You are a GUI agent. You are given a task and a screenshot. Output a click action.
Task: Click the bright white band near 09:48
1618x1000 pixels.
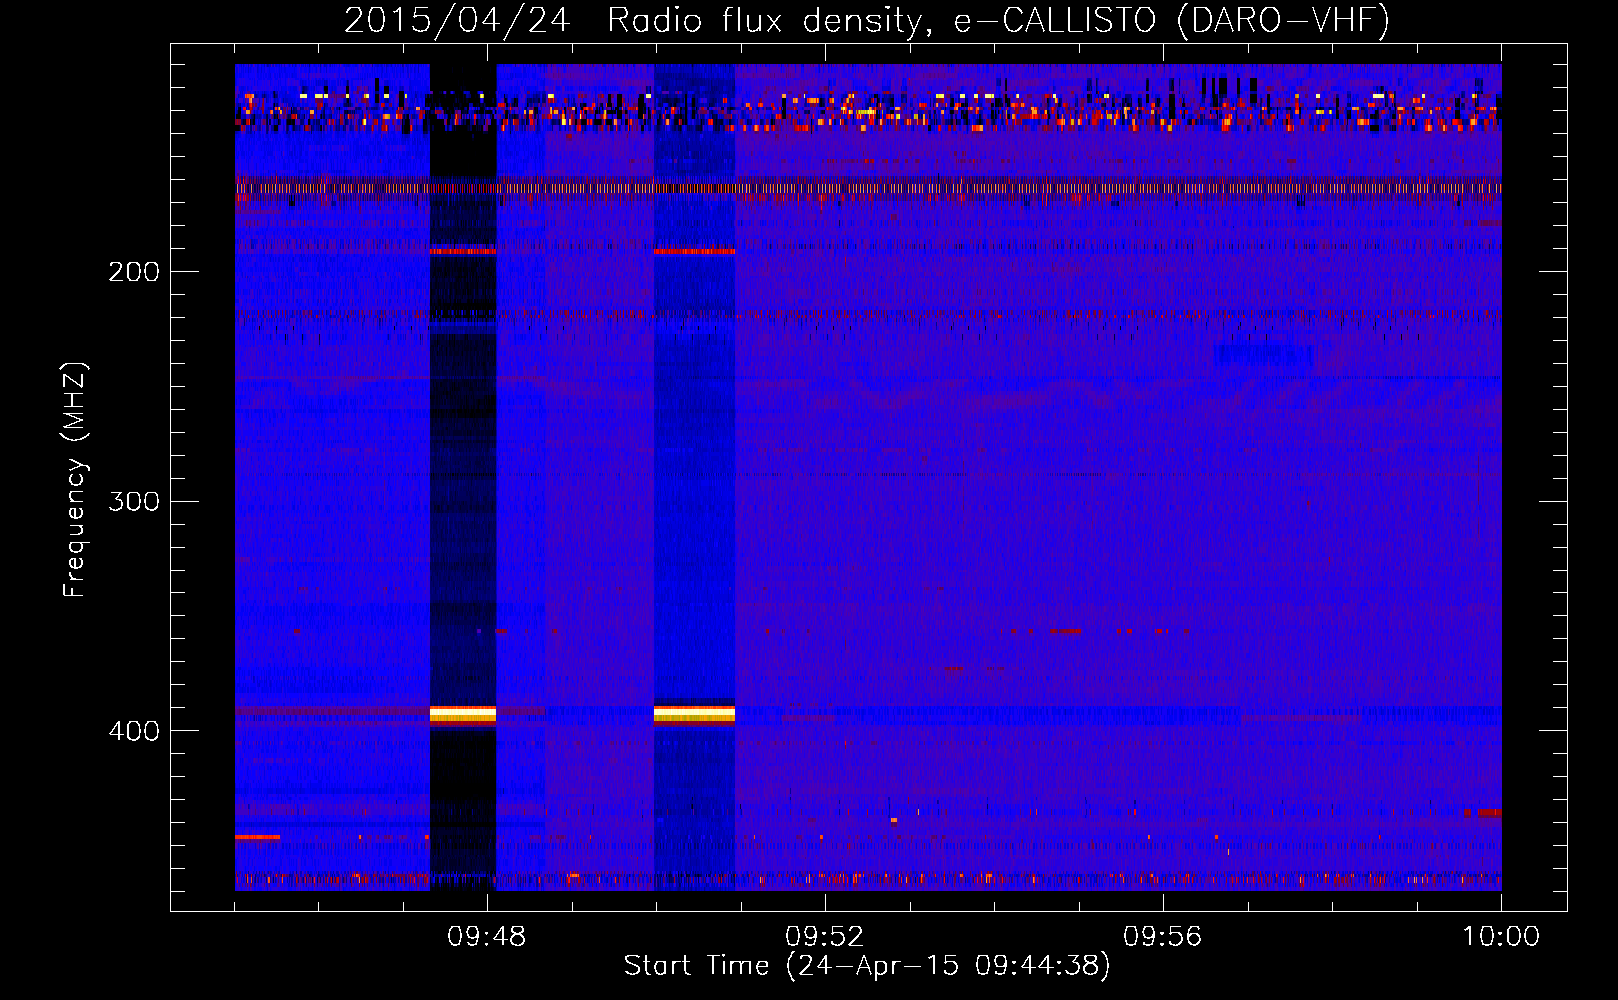[463, 714]
